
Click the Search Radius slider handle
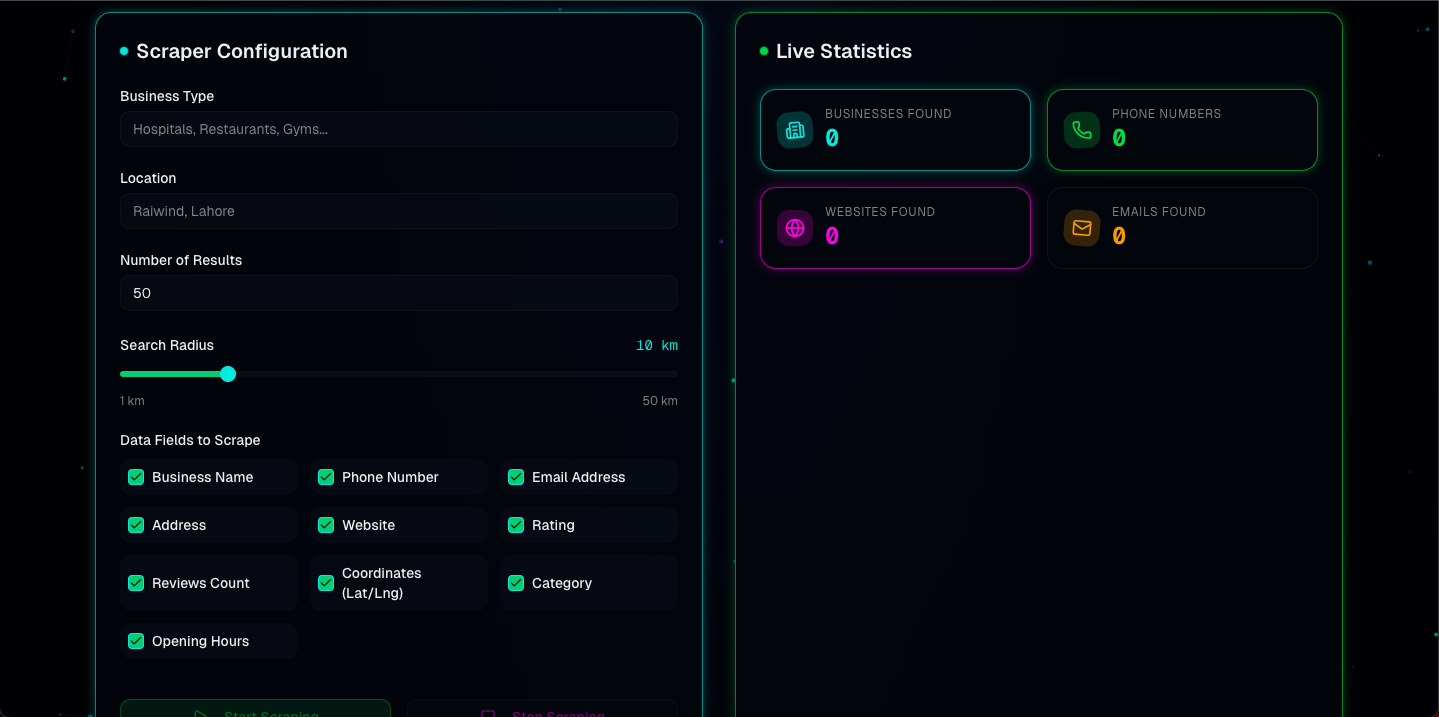(228, 374)
